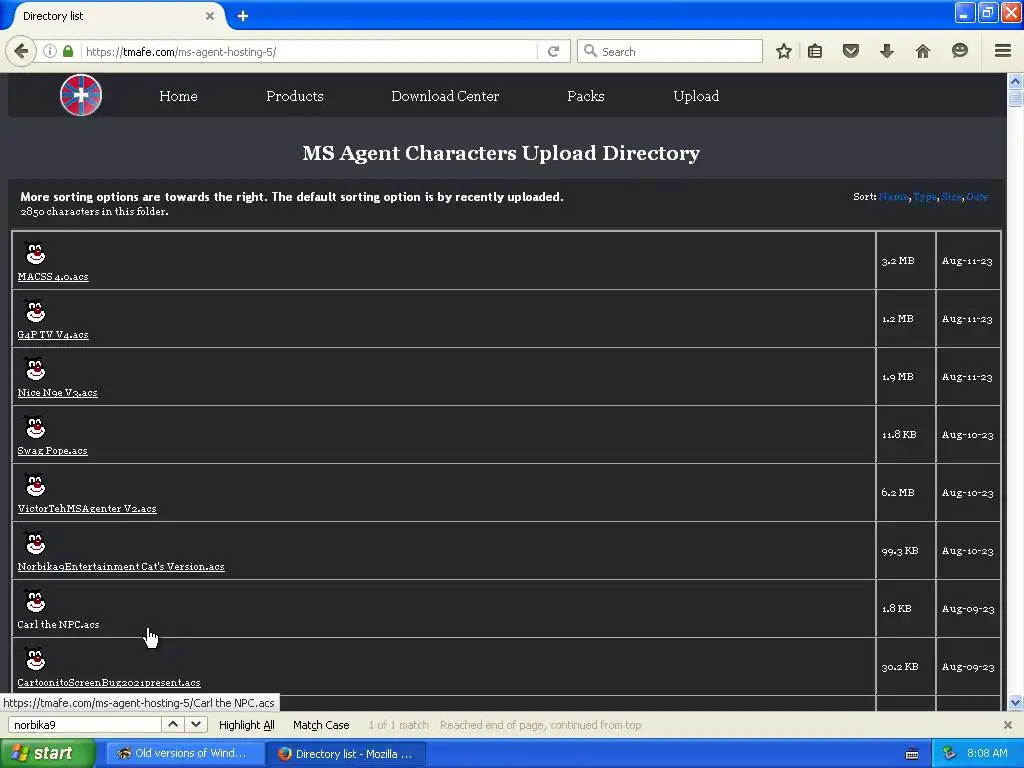Toggle Highlight All in find bar
This screenshot has height=768, width=1024.
tap(246, 725)
